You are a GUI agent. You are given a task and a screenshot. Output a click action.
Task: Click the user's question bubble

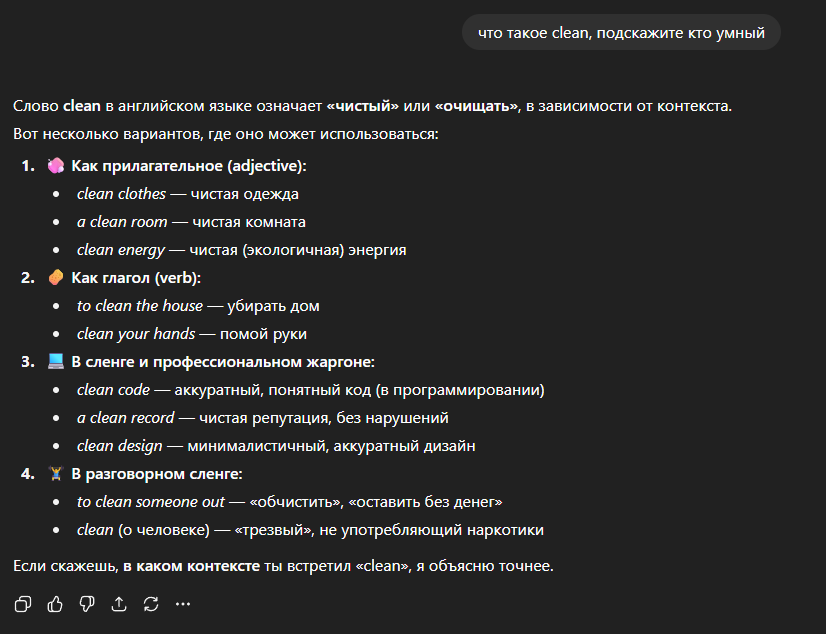pos(620,32)
